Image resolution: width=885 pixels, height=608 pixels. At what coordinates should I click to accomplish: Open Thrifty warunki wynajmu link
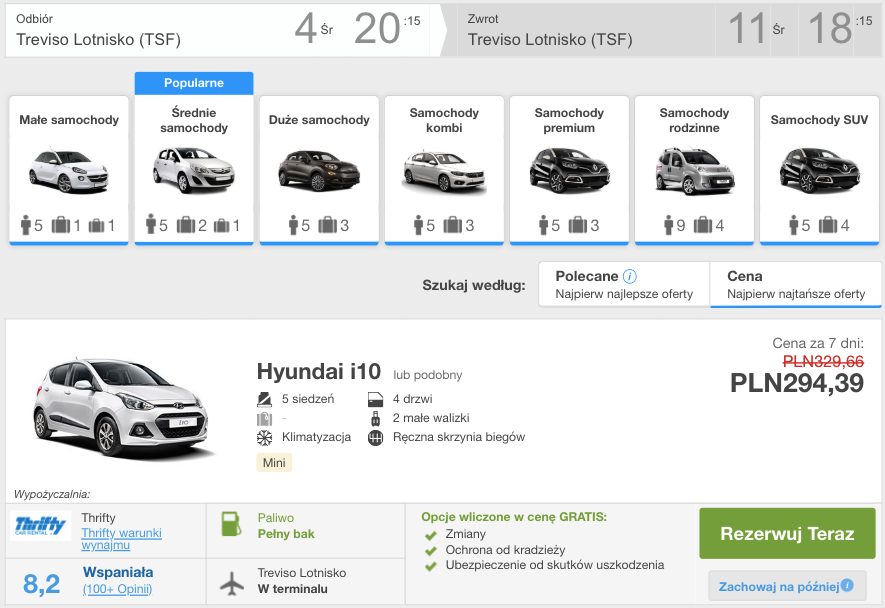click(x=121, y=539)
